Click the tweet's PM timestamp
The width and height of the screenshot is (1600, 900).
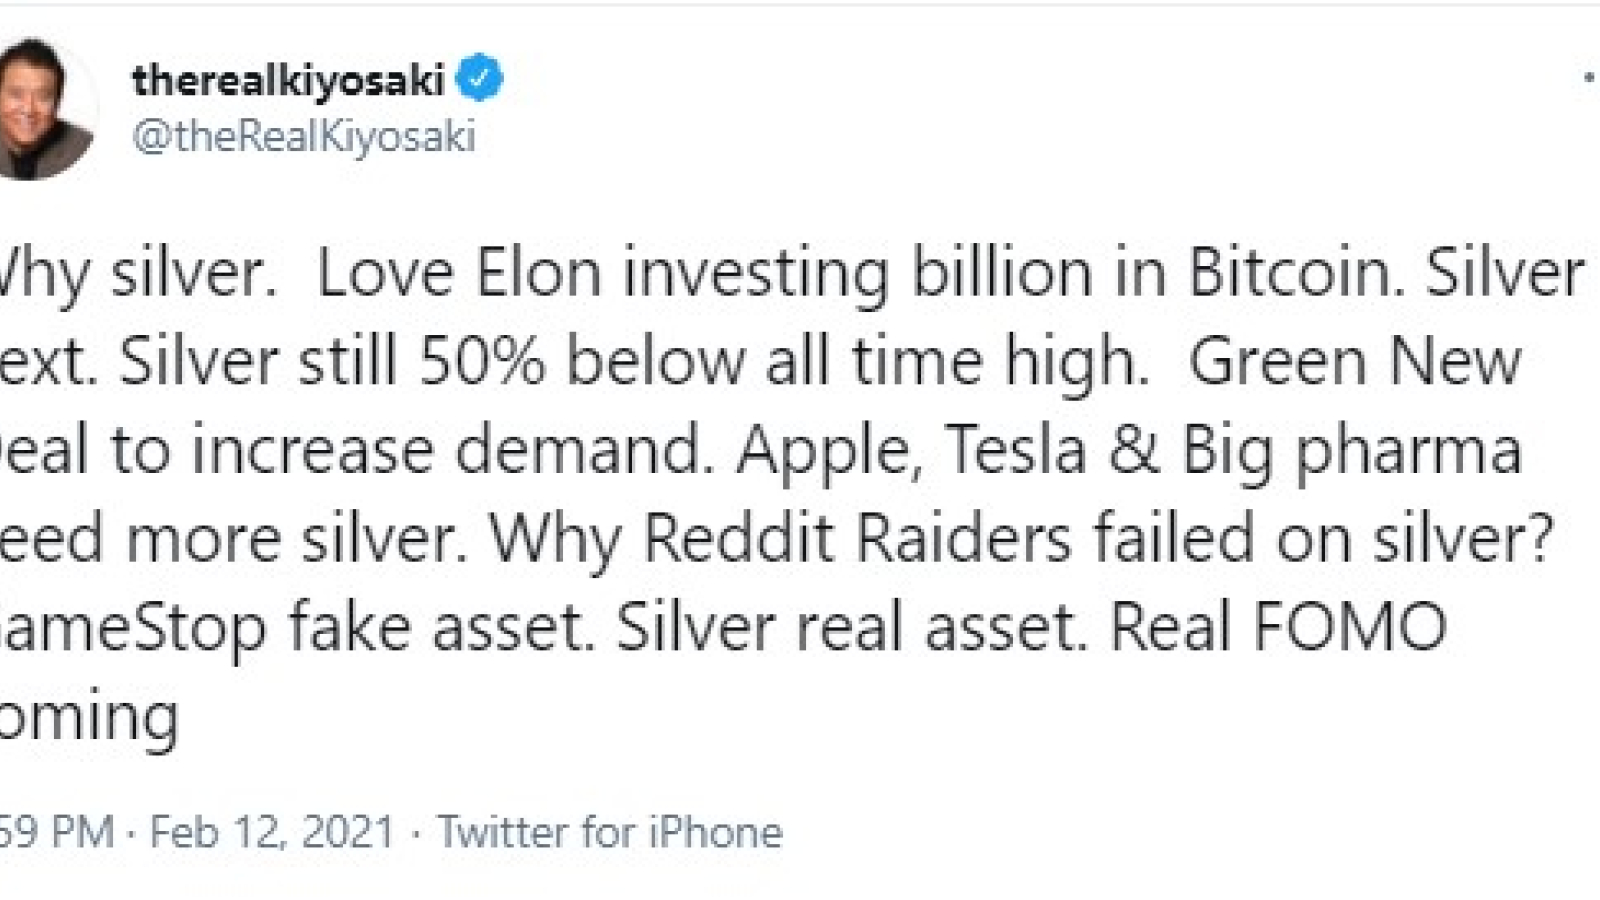(x=56, y=832)
